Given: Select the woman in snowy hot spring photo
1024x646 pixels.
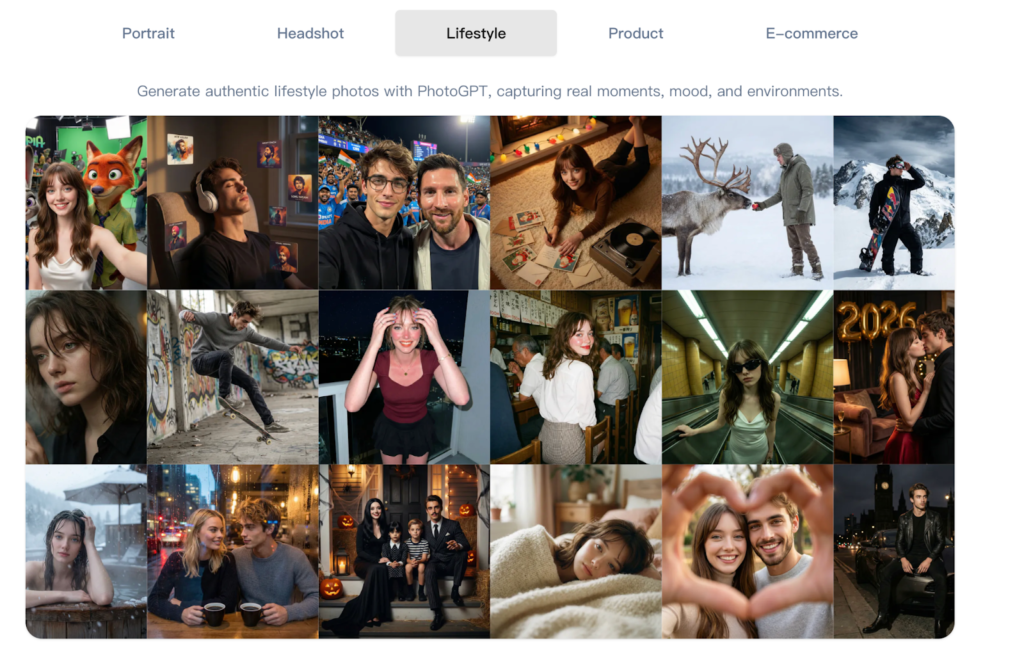Looking at the screenshot, I should pos(86,551).
